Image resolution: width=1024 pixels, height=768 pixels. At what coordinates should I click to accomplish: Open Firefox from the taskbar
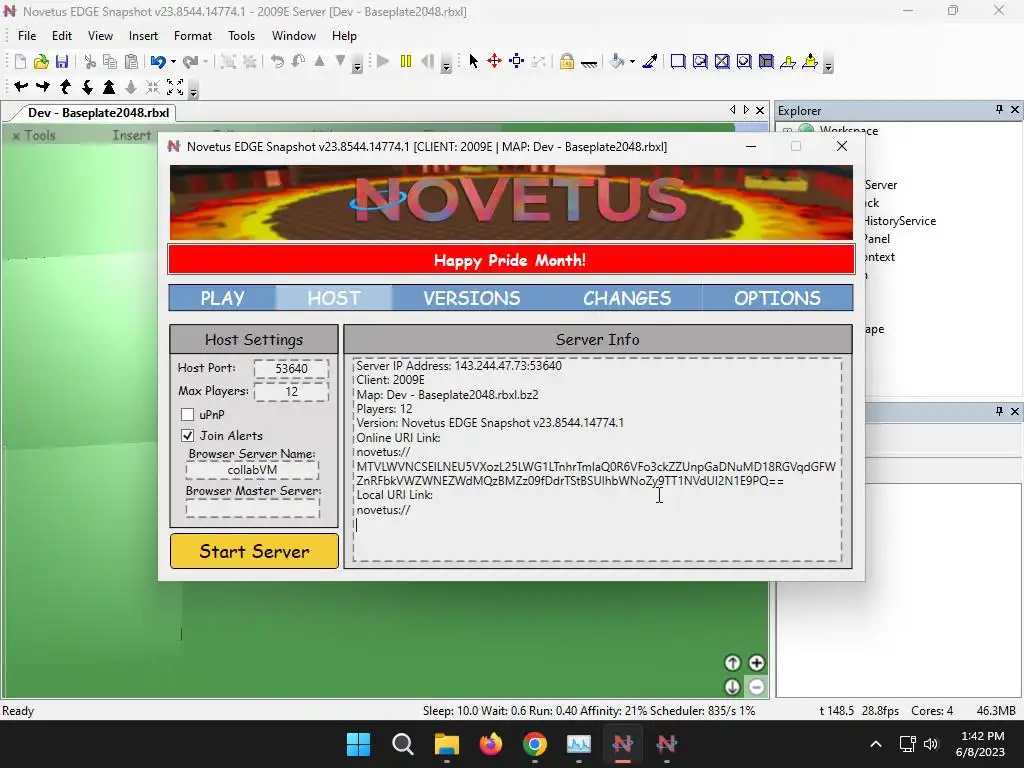490,744
